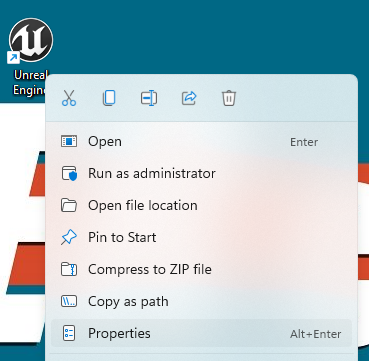This screenshot has height=361, width=369.
Task: Open Properties from the context menu
Action: (201, 333)
